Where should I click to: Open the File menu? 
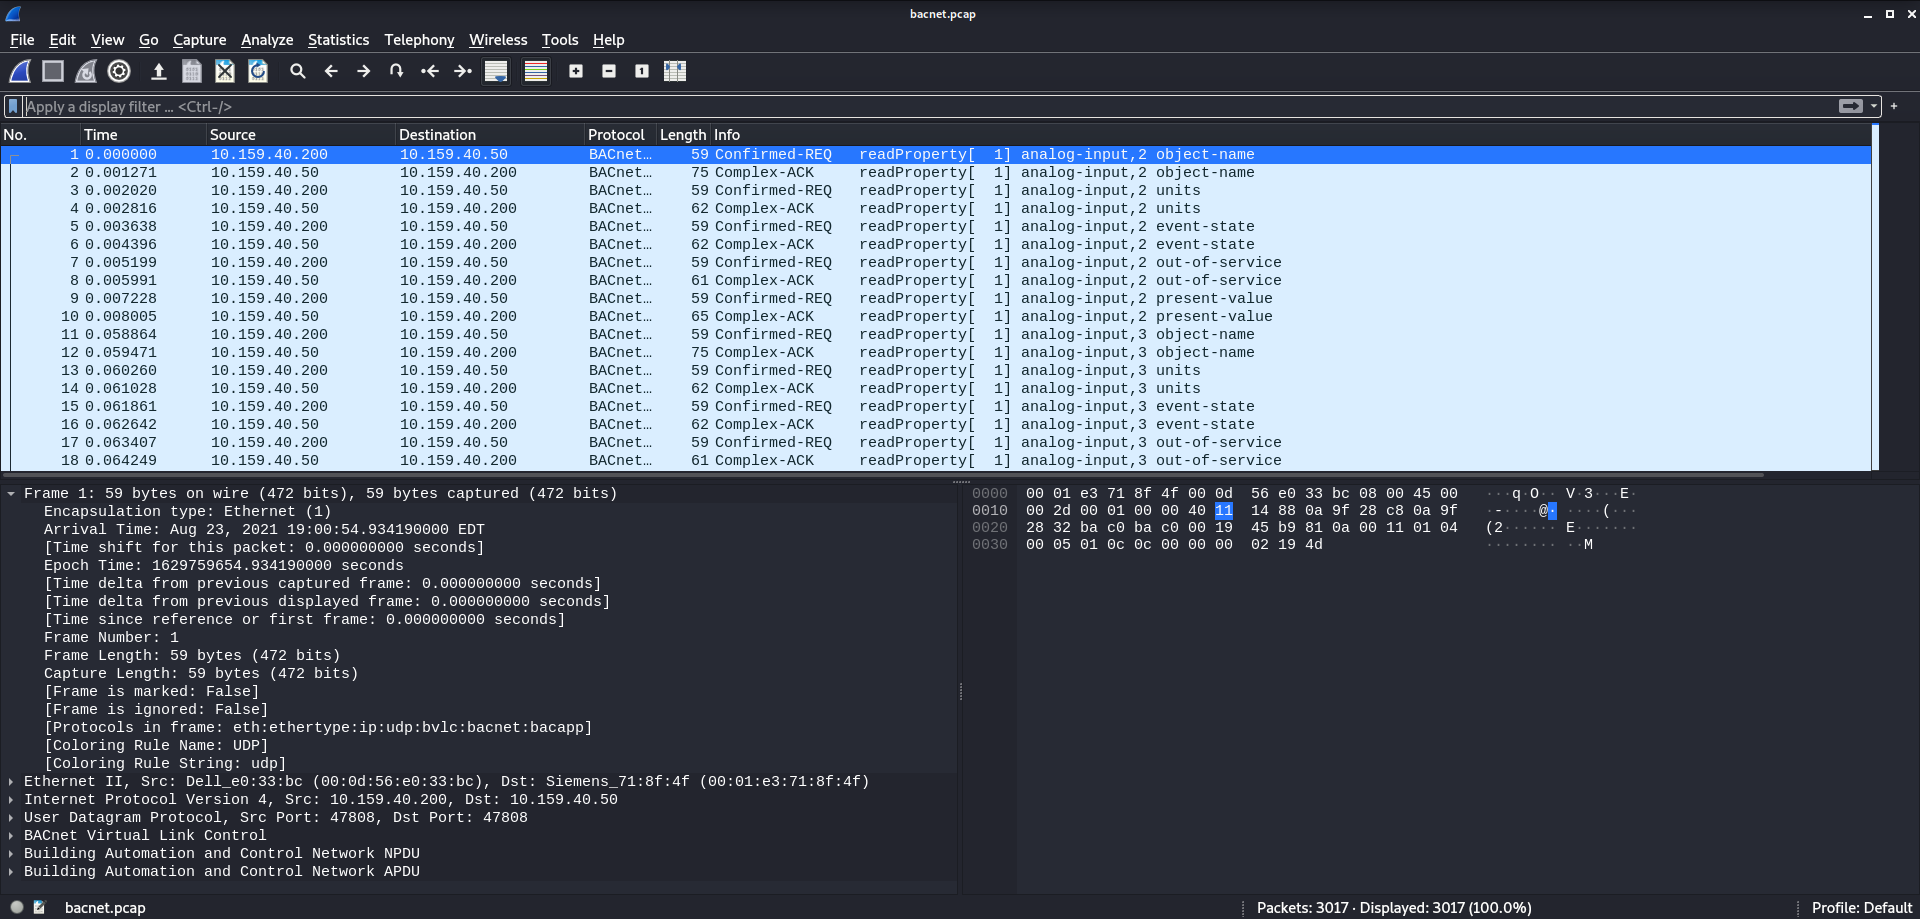pos(22,40)
